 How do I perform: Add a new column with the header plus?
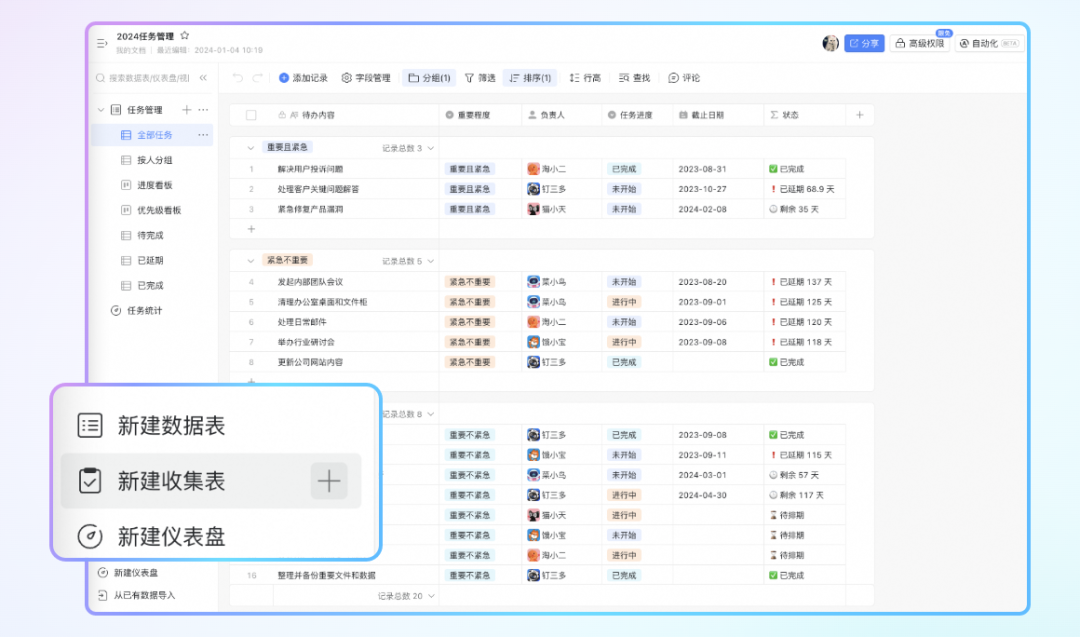tap(860, 115)
